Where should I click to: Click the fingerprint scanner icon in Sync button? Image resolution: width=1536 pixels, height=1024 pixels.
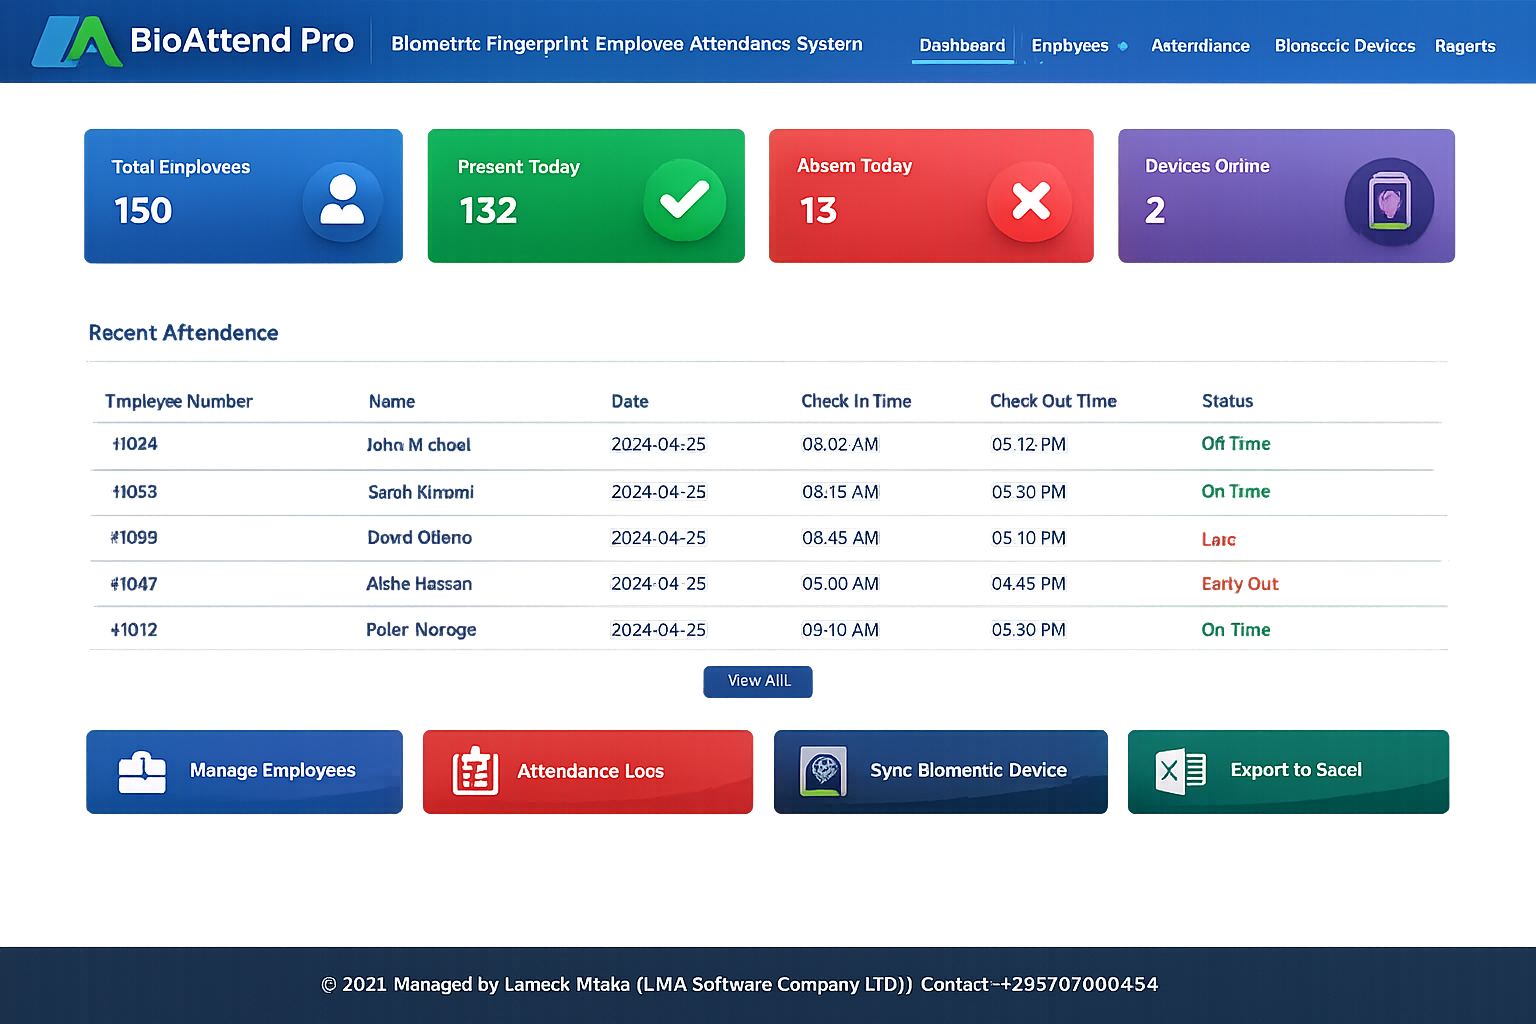(823, 771)
